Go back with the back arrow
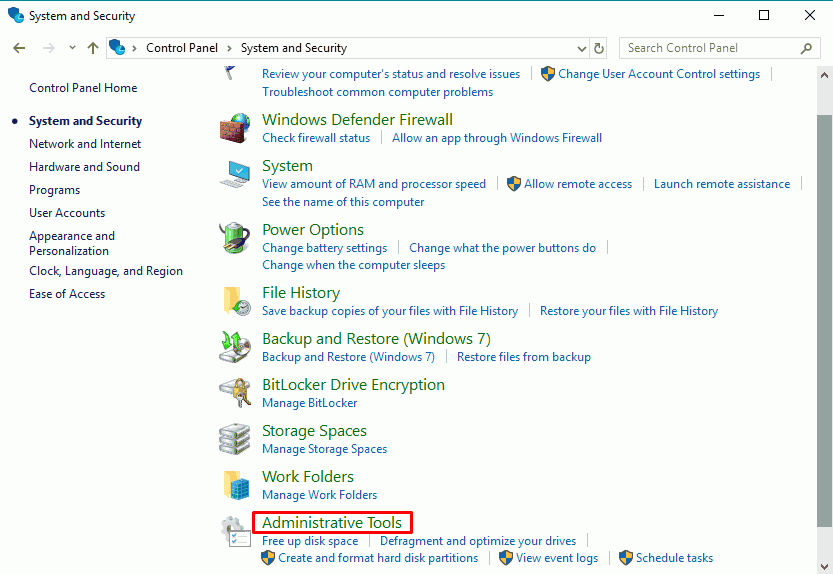 19,48
